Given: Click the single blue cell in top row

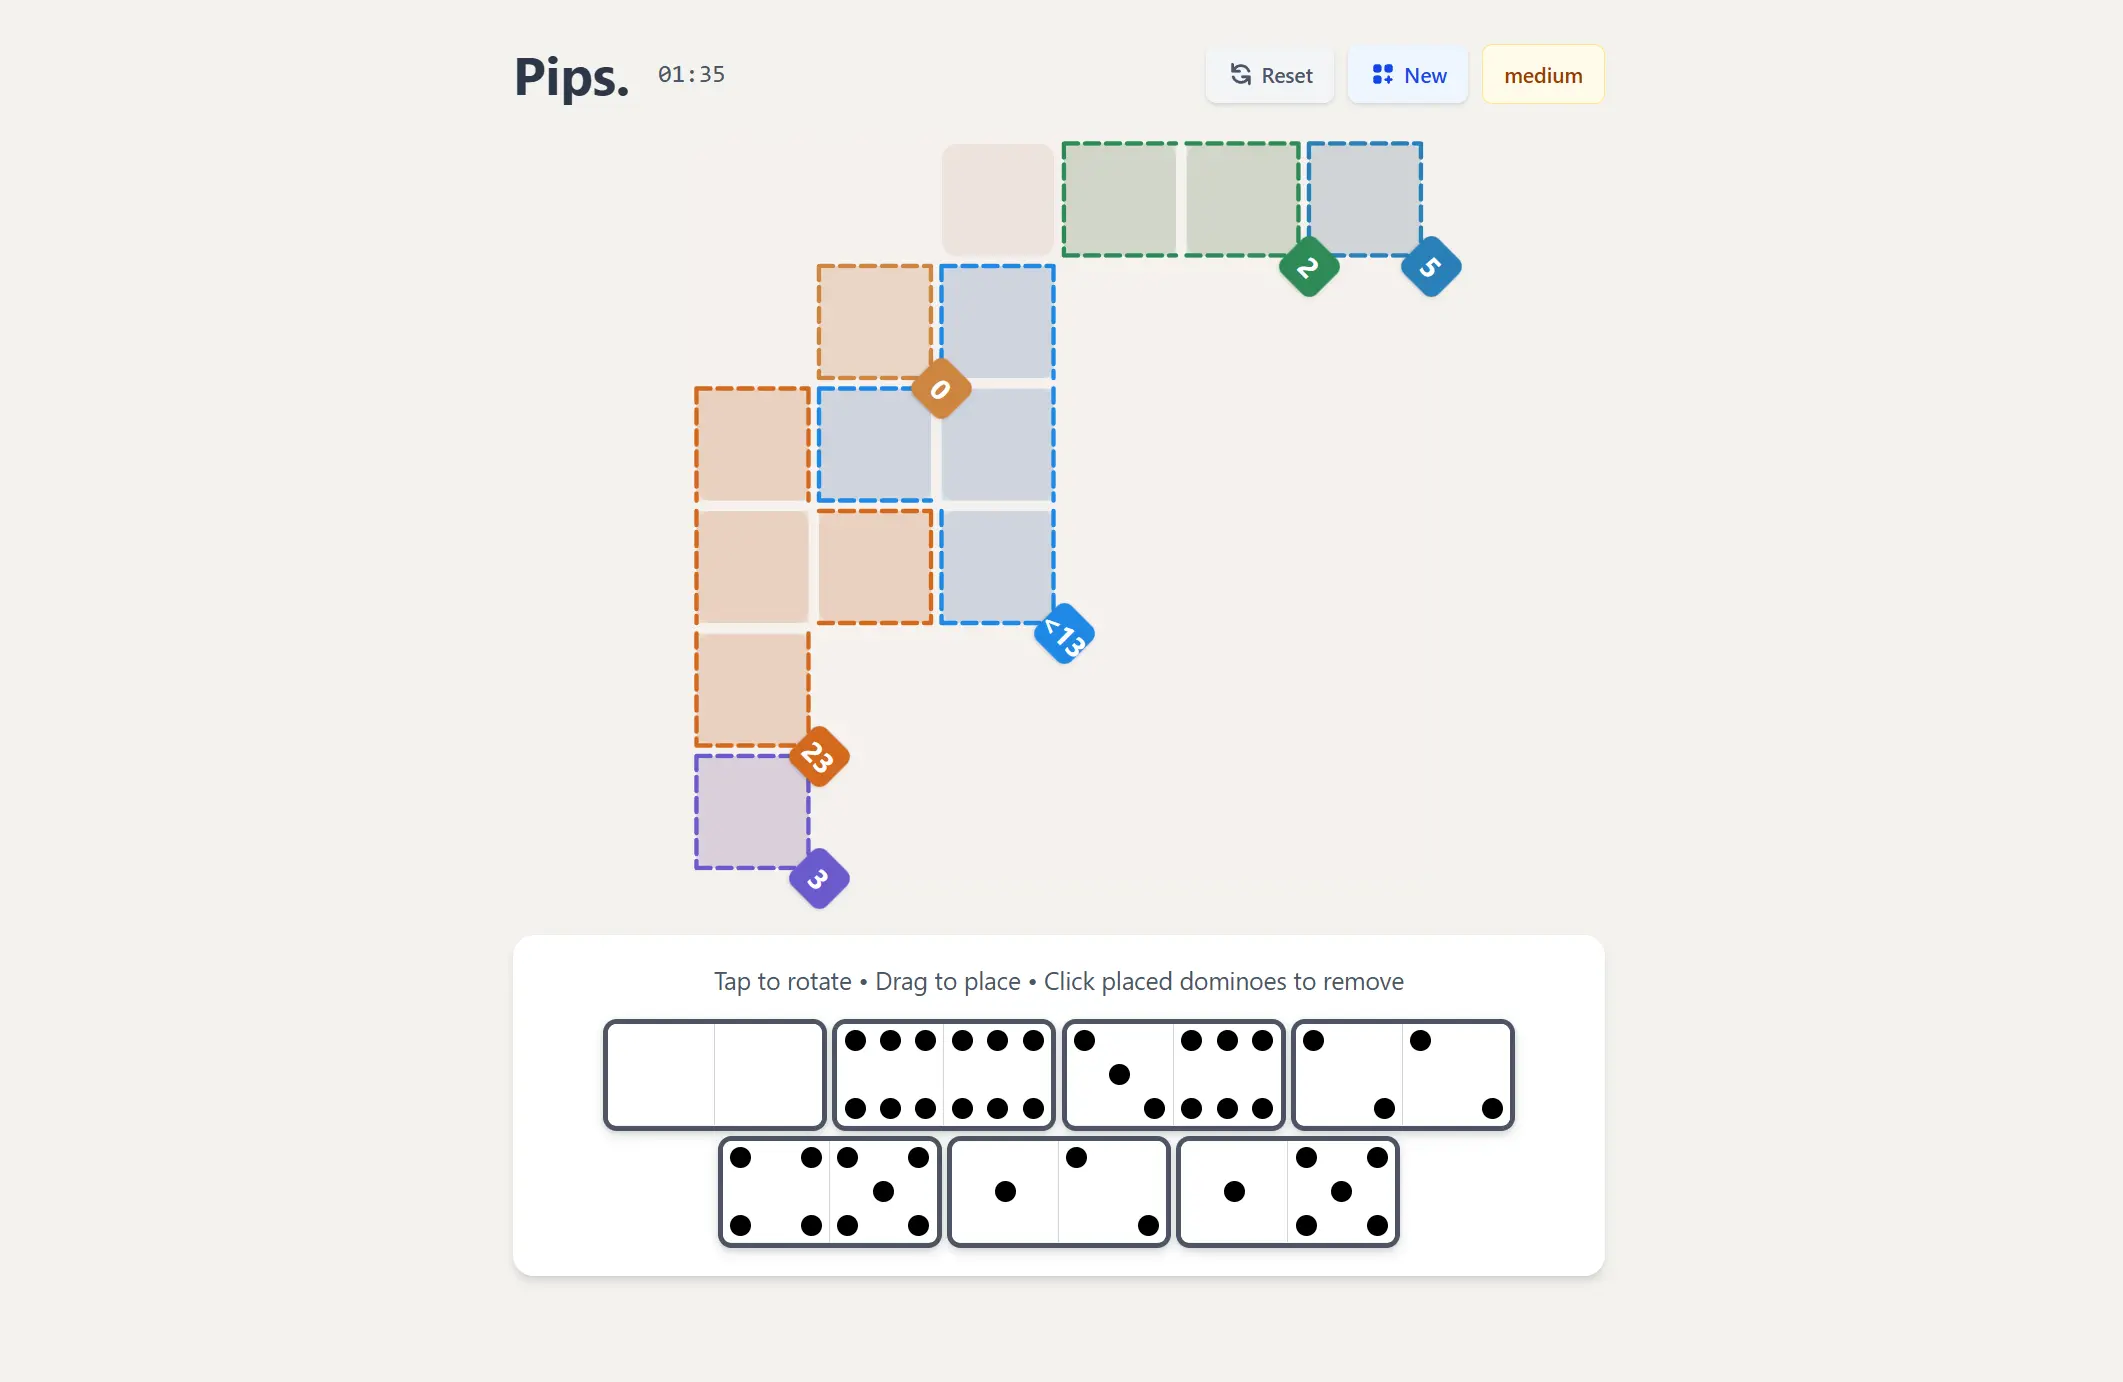Looking at the screenshot, I should [x=1365, y=199].
